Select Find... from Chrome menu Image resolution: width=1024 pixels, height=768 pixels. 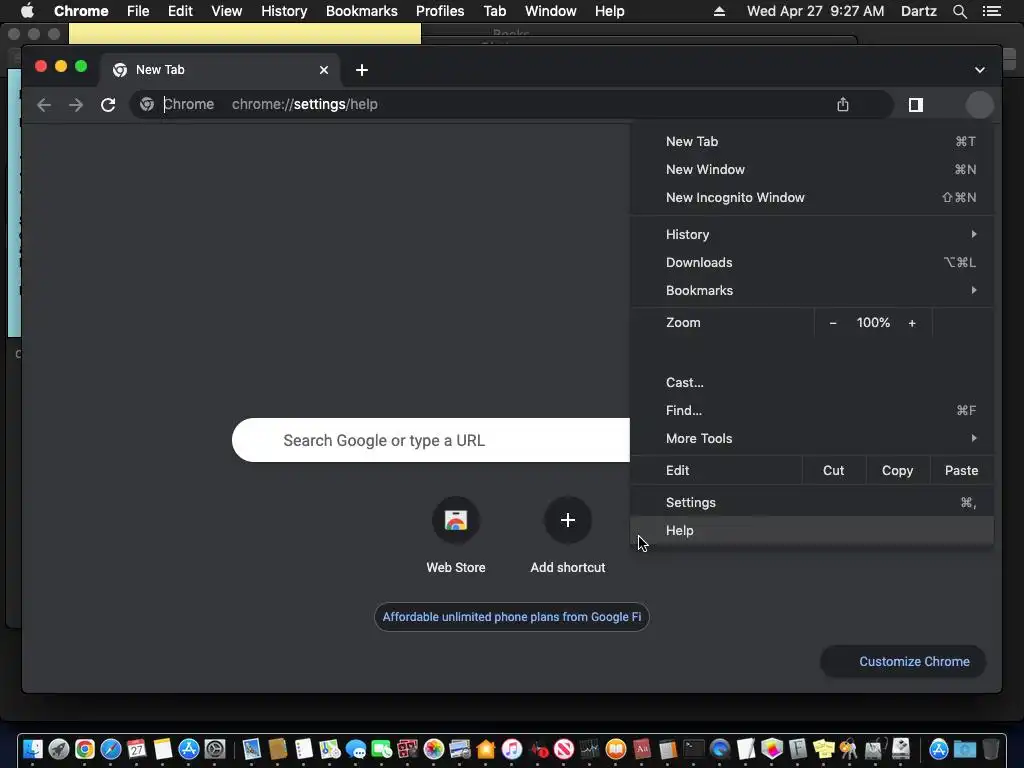tap(812, 411)
